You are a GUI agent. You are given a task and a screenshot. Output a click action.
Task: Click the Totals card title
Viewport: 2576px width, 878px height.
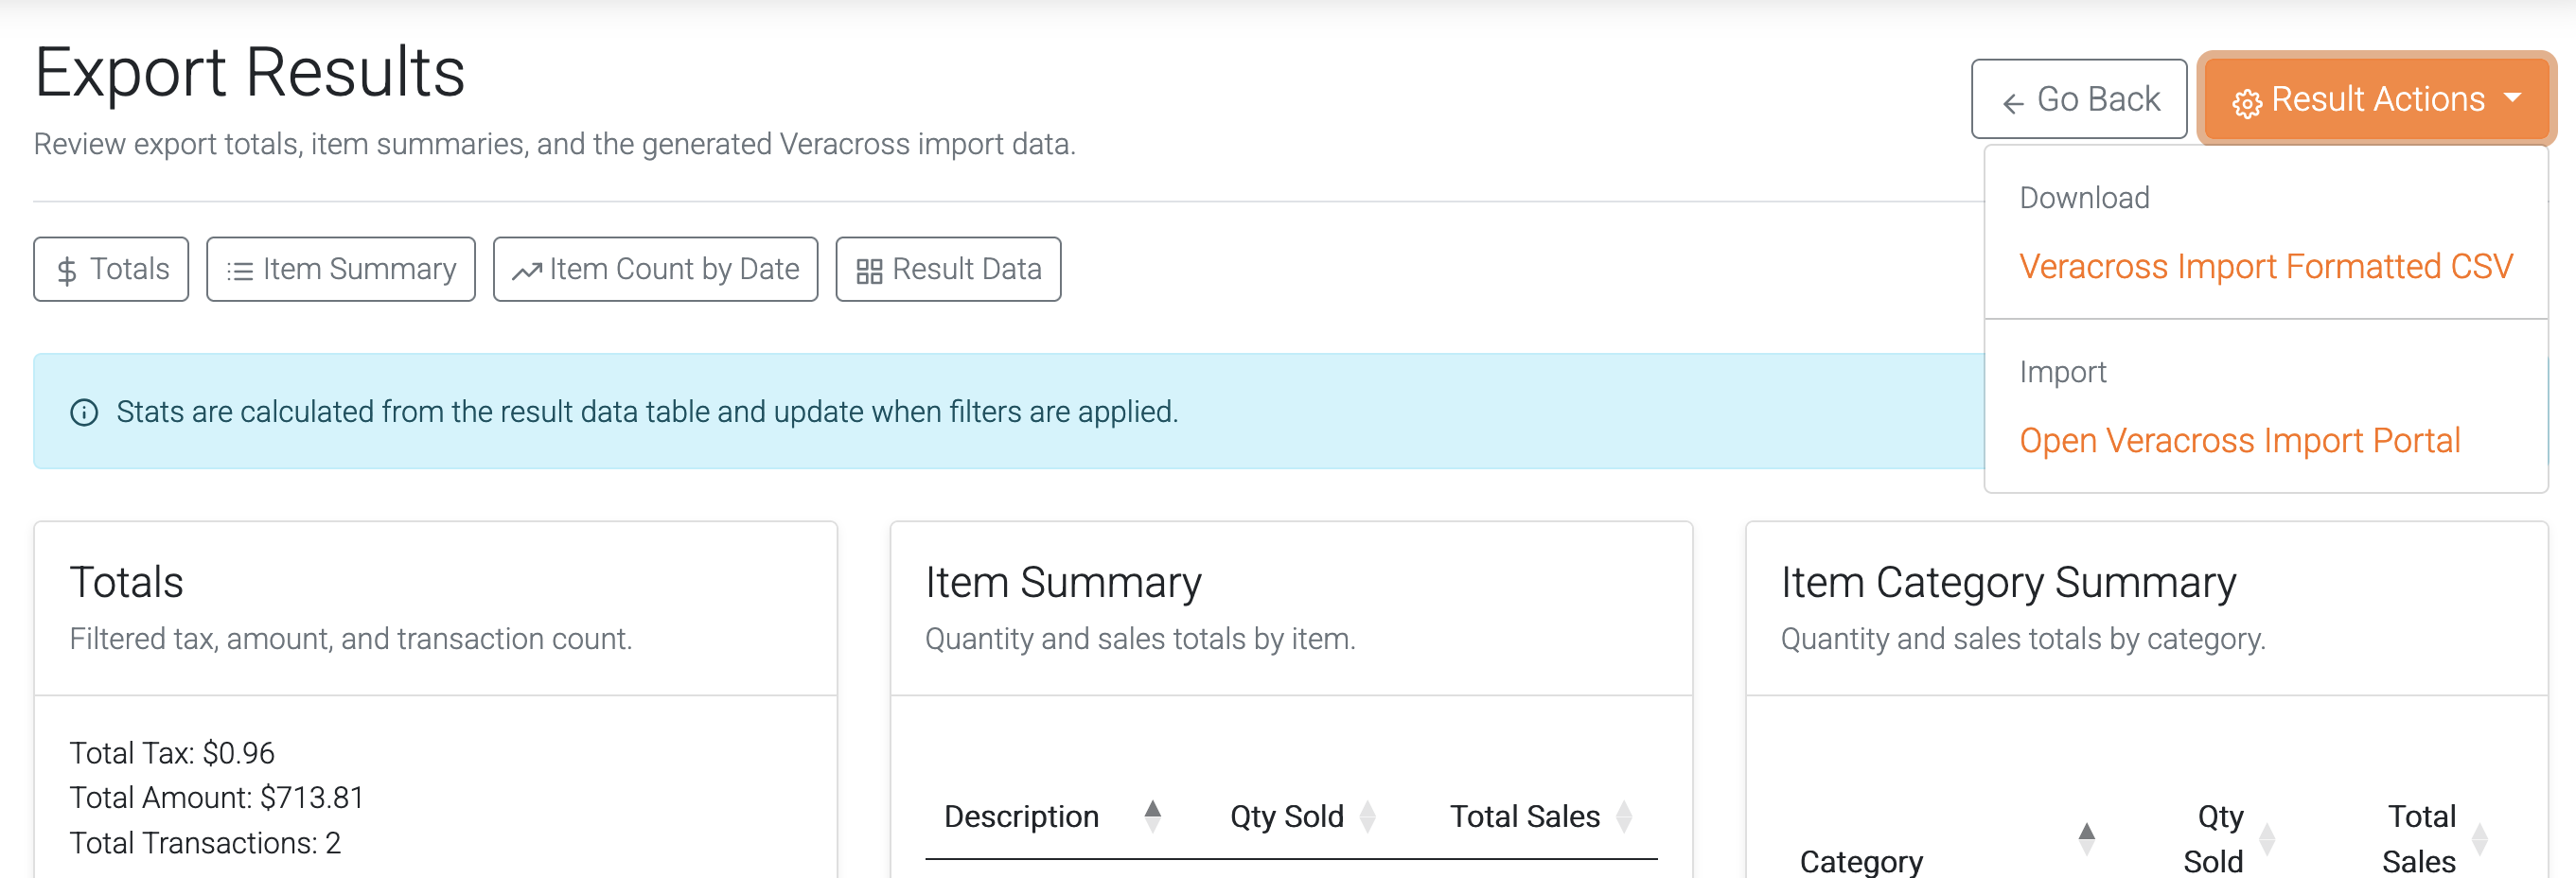126,582
